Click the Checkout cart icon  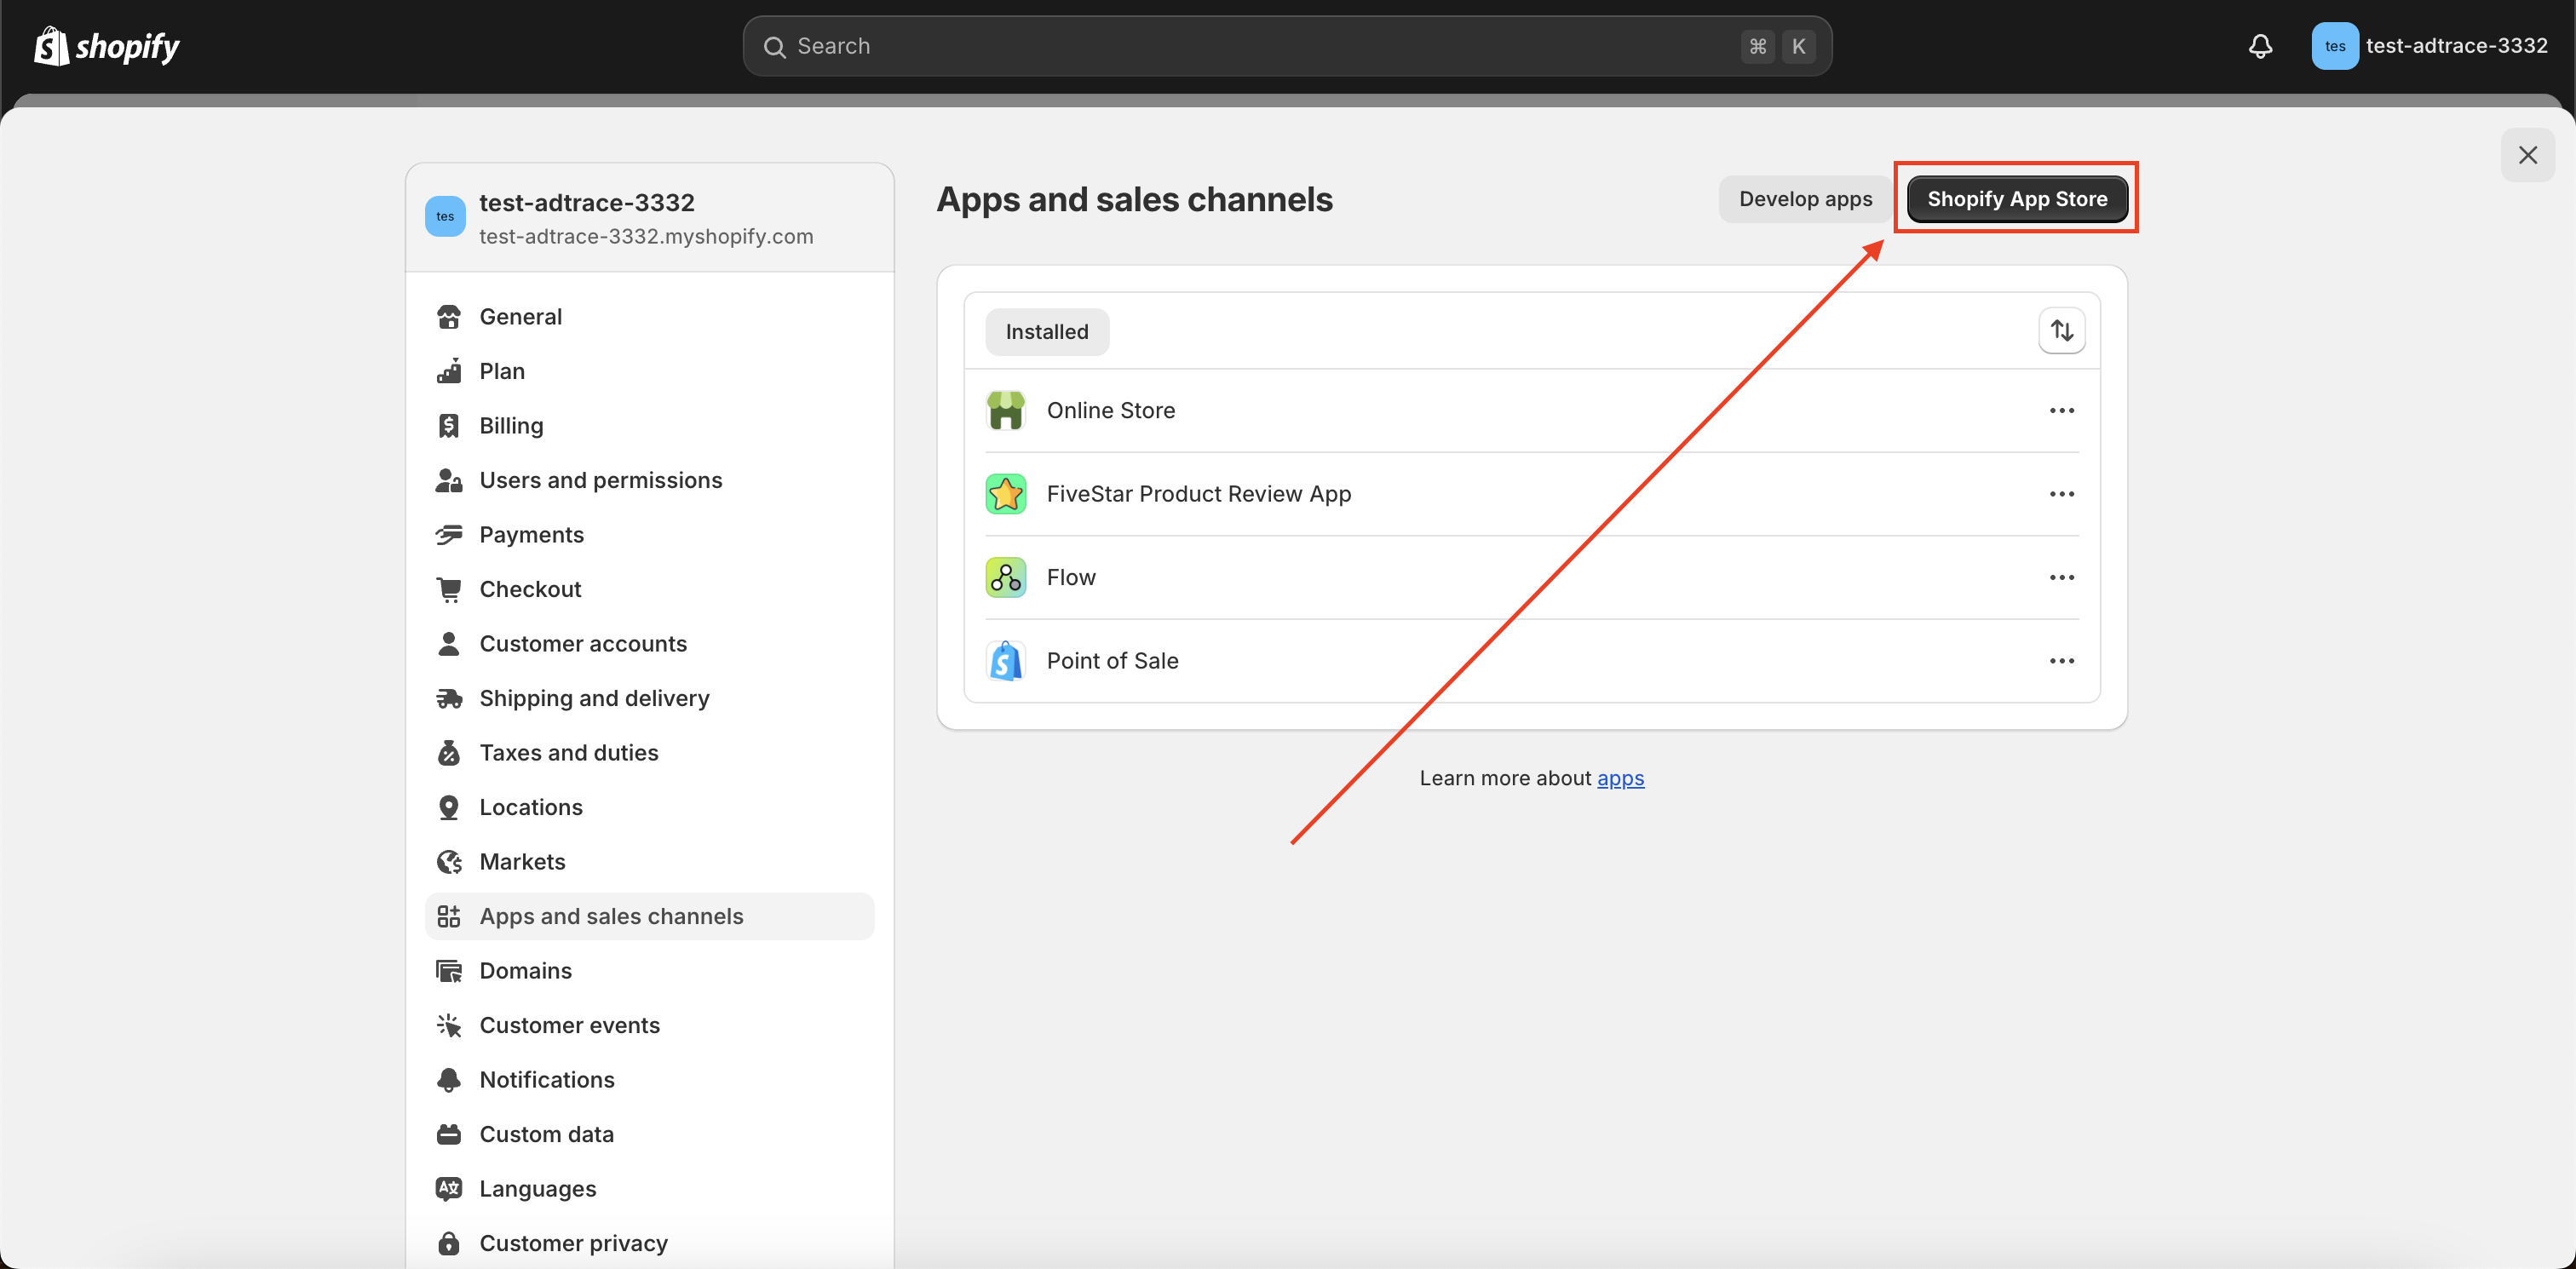(449, 589)
